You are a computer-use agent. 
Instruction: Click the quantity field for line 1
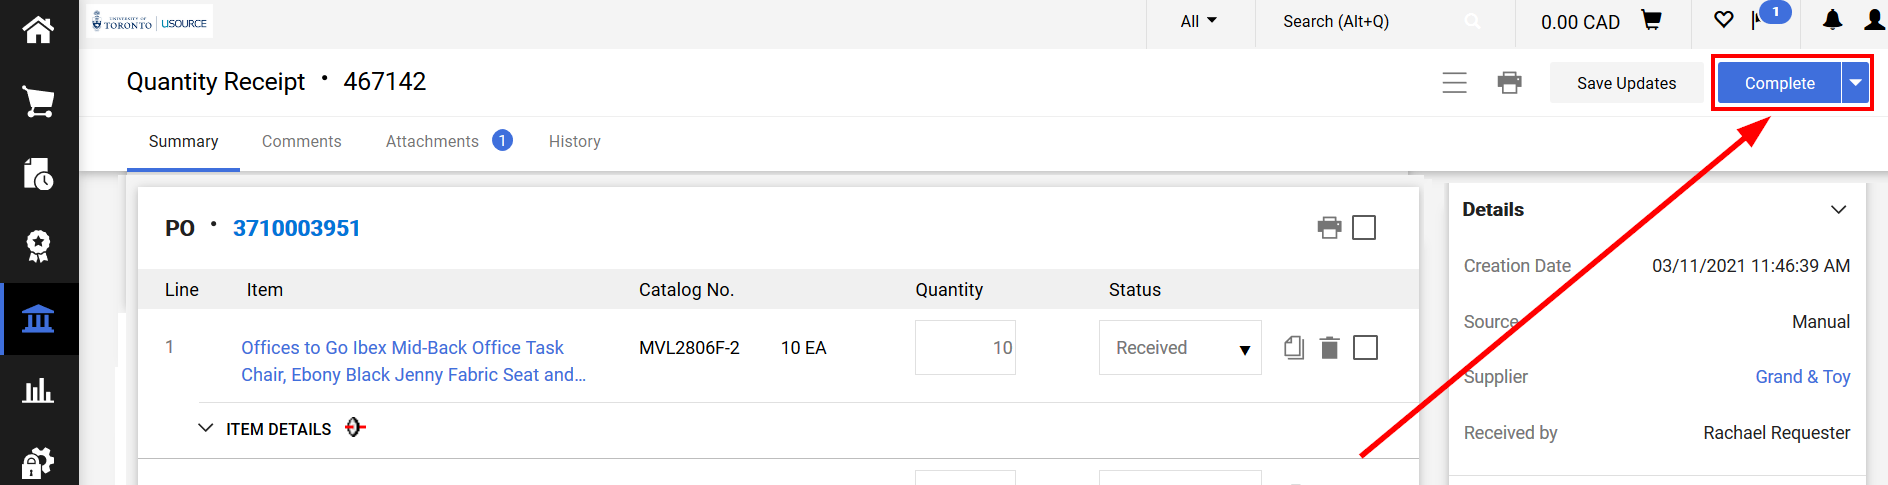click(x=965, y=348)
